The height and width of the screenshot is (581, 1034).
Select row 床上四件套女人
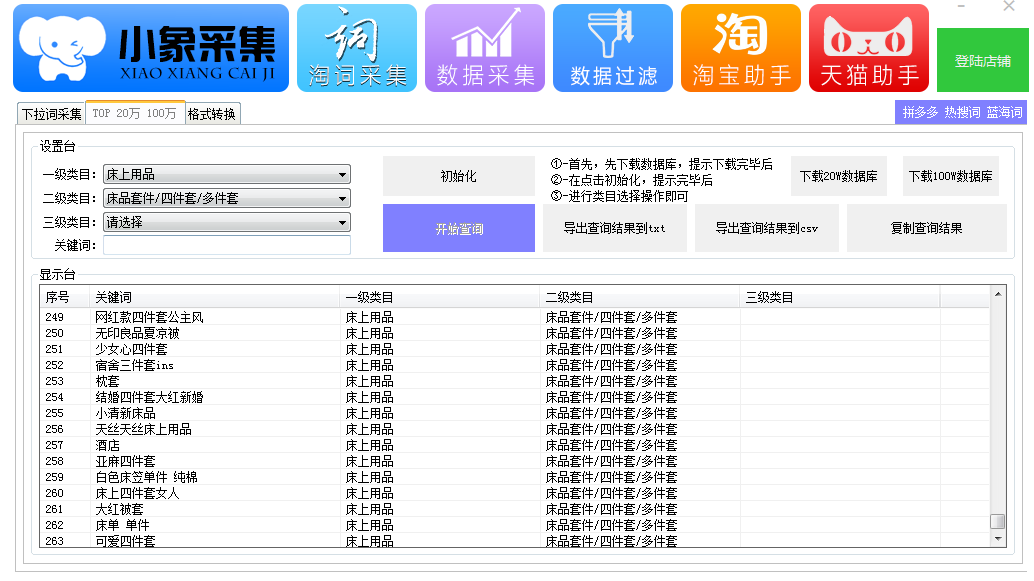[x=514, y=493]
